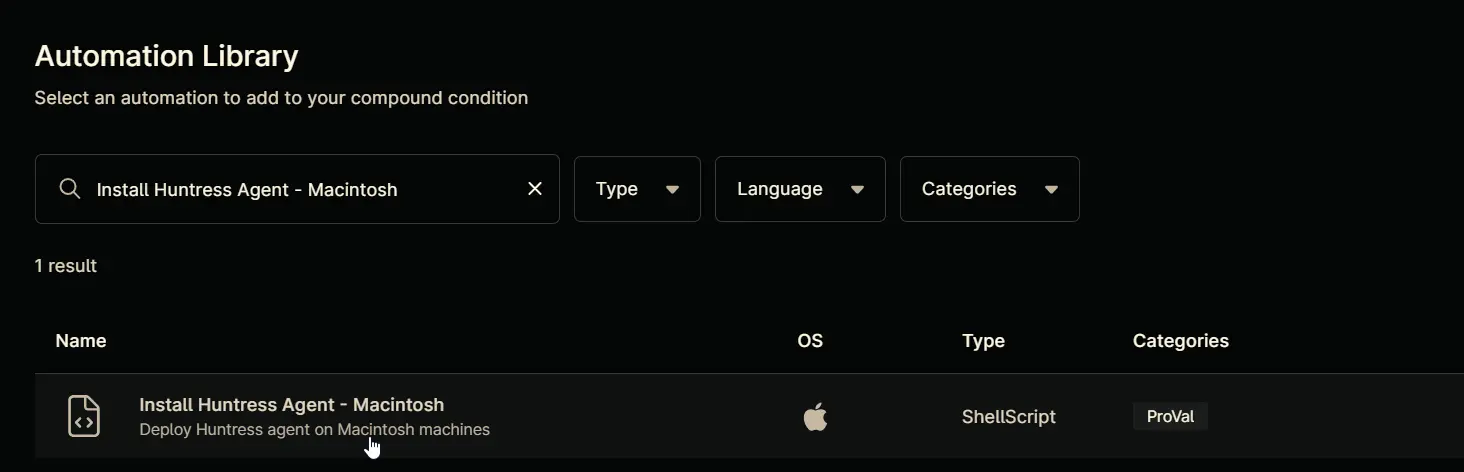The width and height of the screenshot is (1464, 472).
Task: Sort by the Type column header
Action: (983, 341)
